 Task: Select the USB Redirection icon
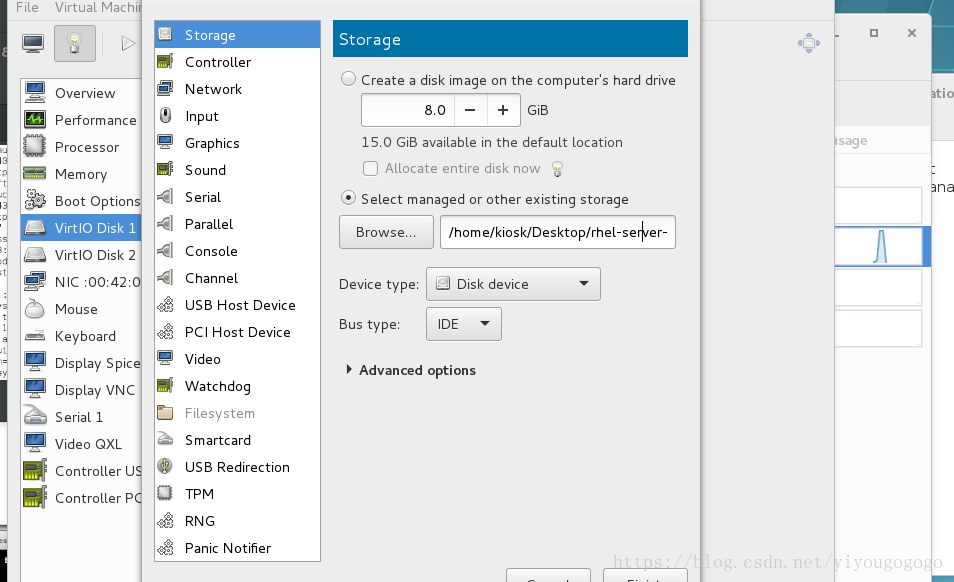165,466
